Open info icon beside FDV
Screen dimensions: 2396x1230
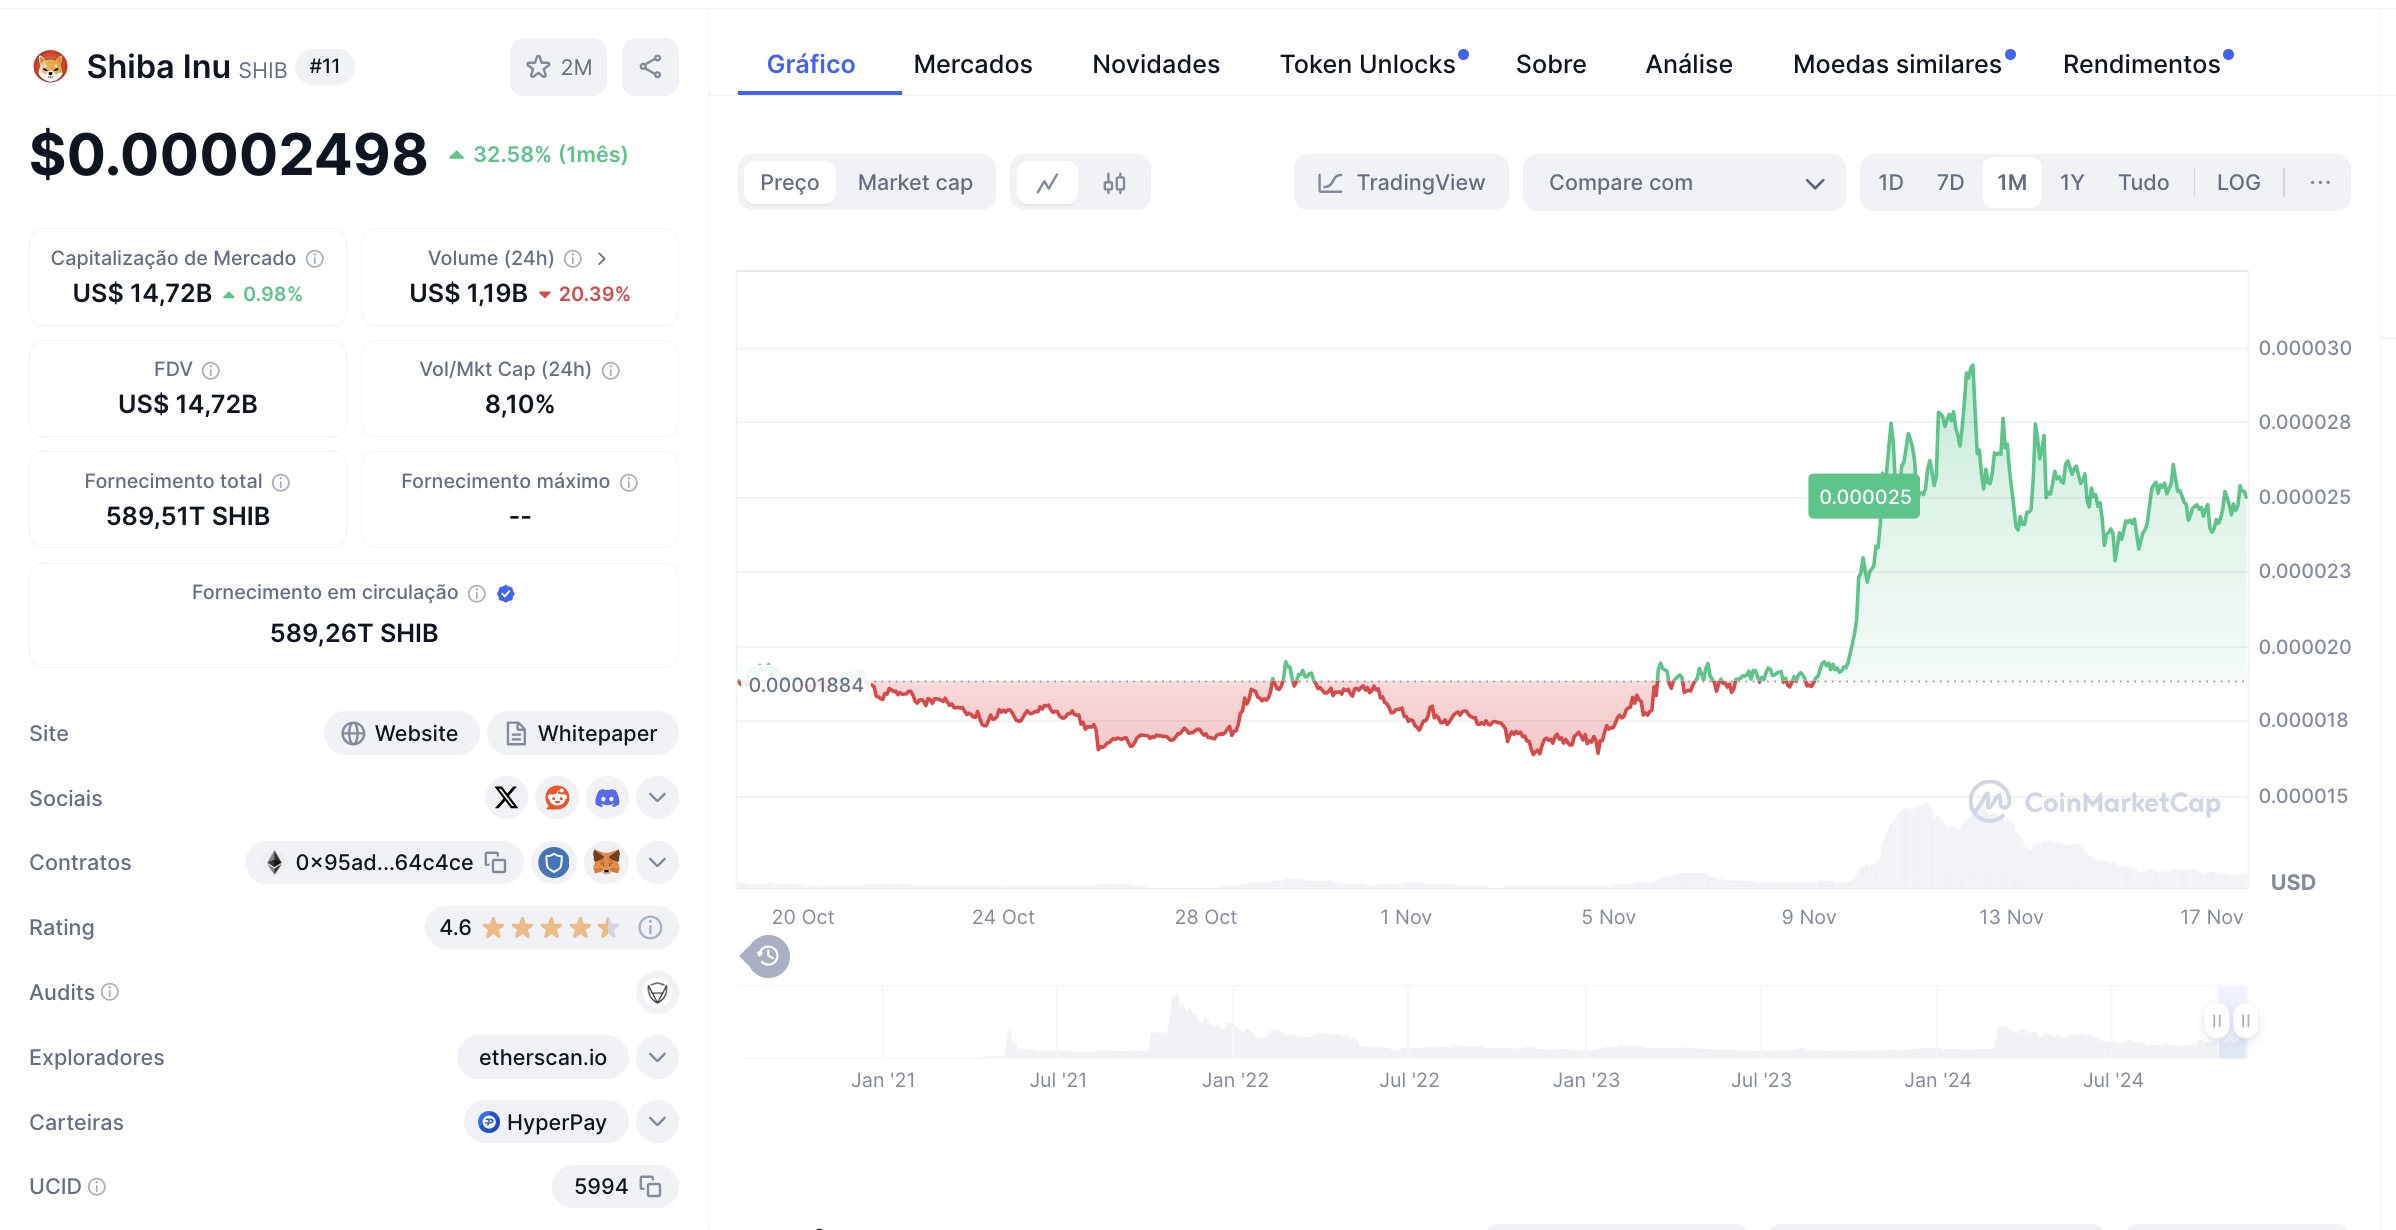pyautogui.click(x=211, y=371)
